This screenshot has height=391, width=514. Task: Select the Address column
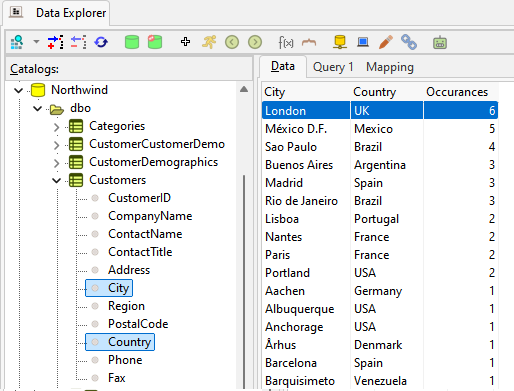129,270
